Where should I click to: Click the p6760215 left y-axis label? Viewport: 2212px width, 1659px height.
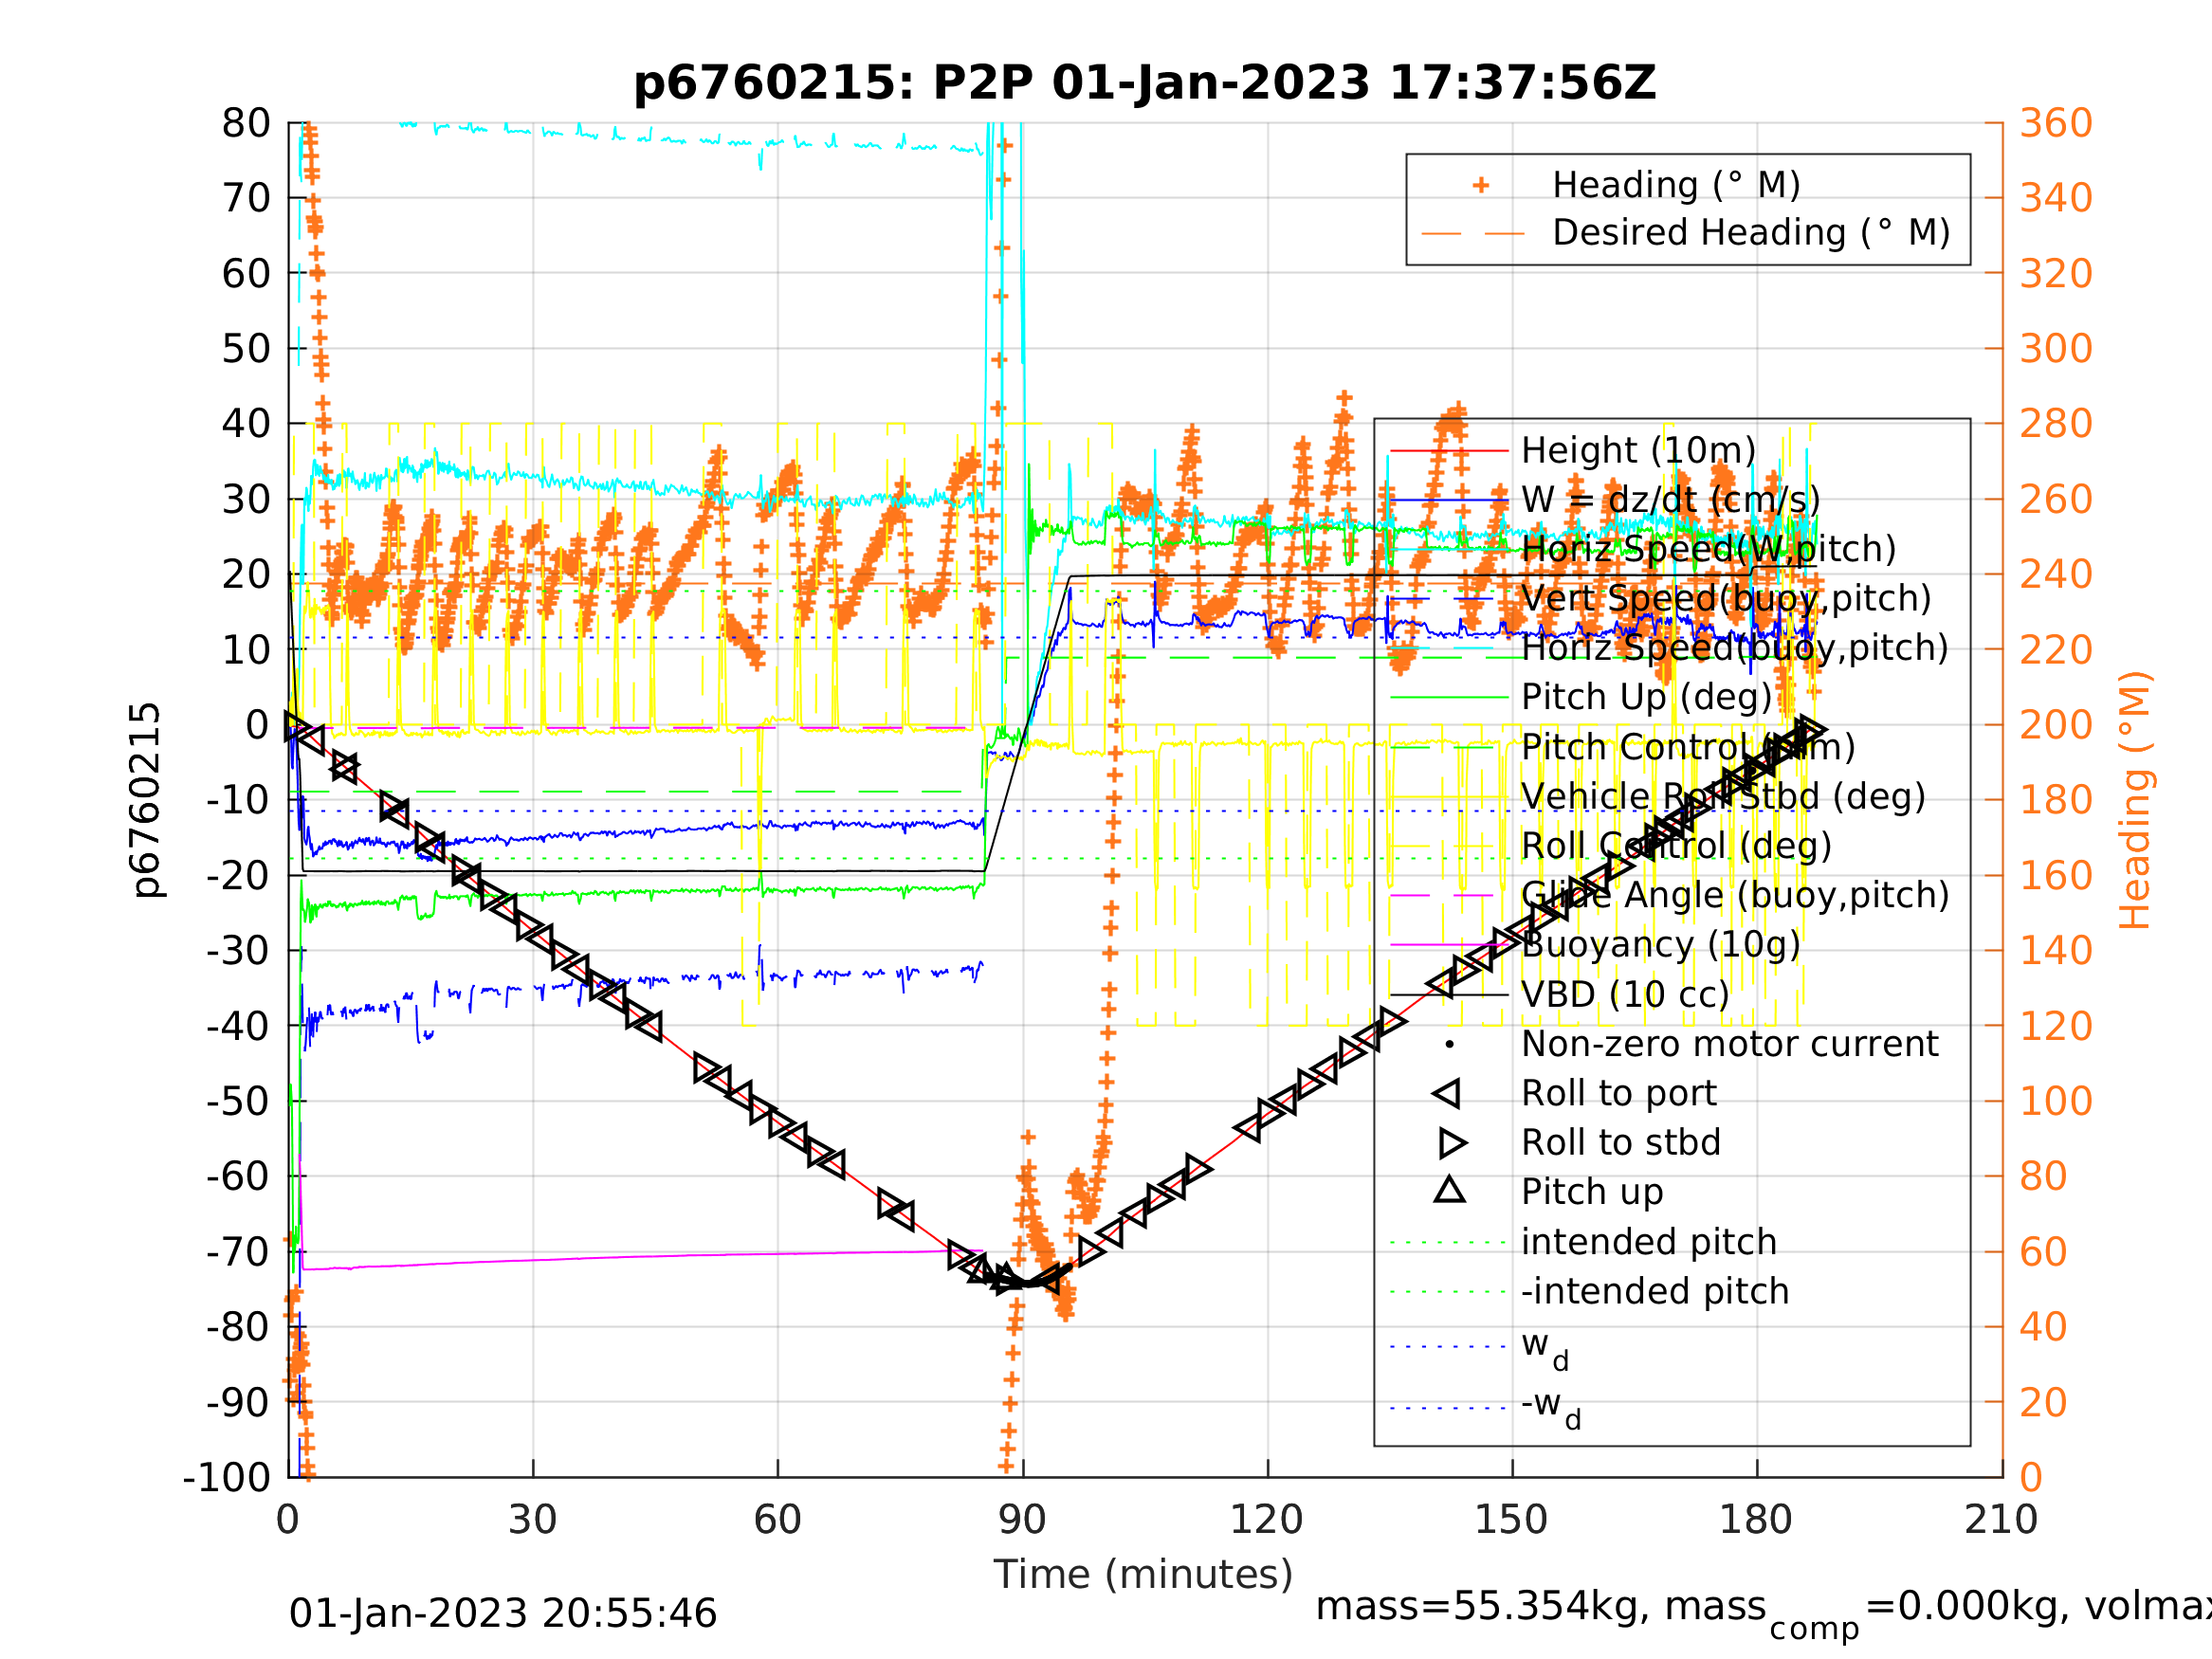146,799
